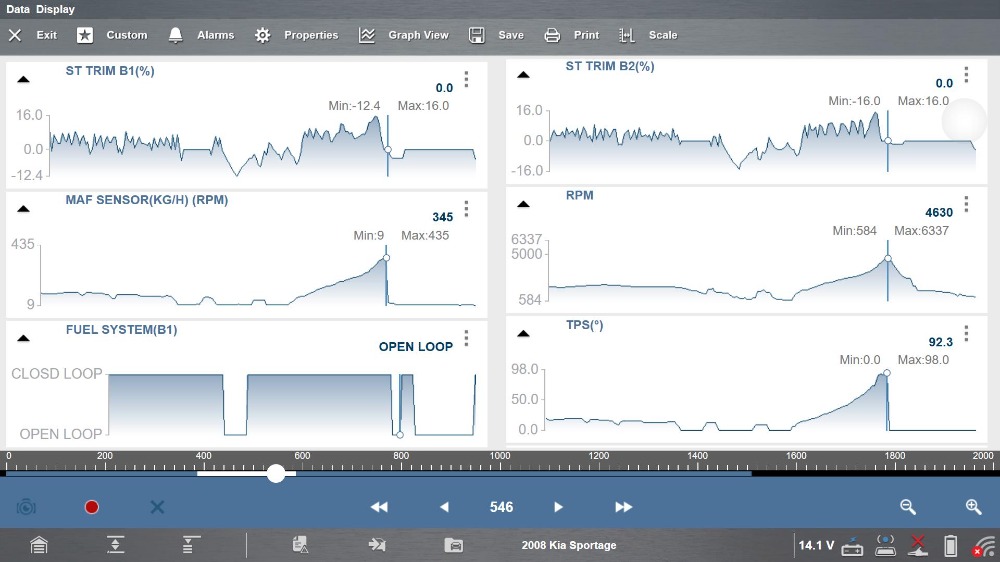Click Exit to leave Data Display
The image size is (1000, 562).
(32, 35)
